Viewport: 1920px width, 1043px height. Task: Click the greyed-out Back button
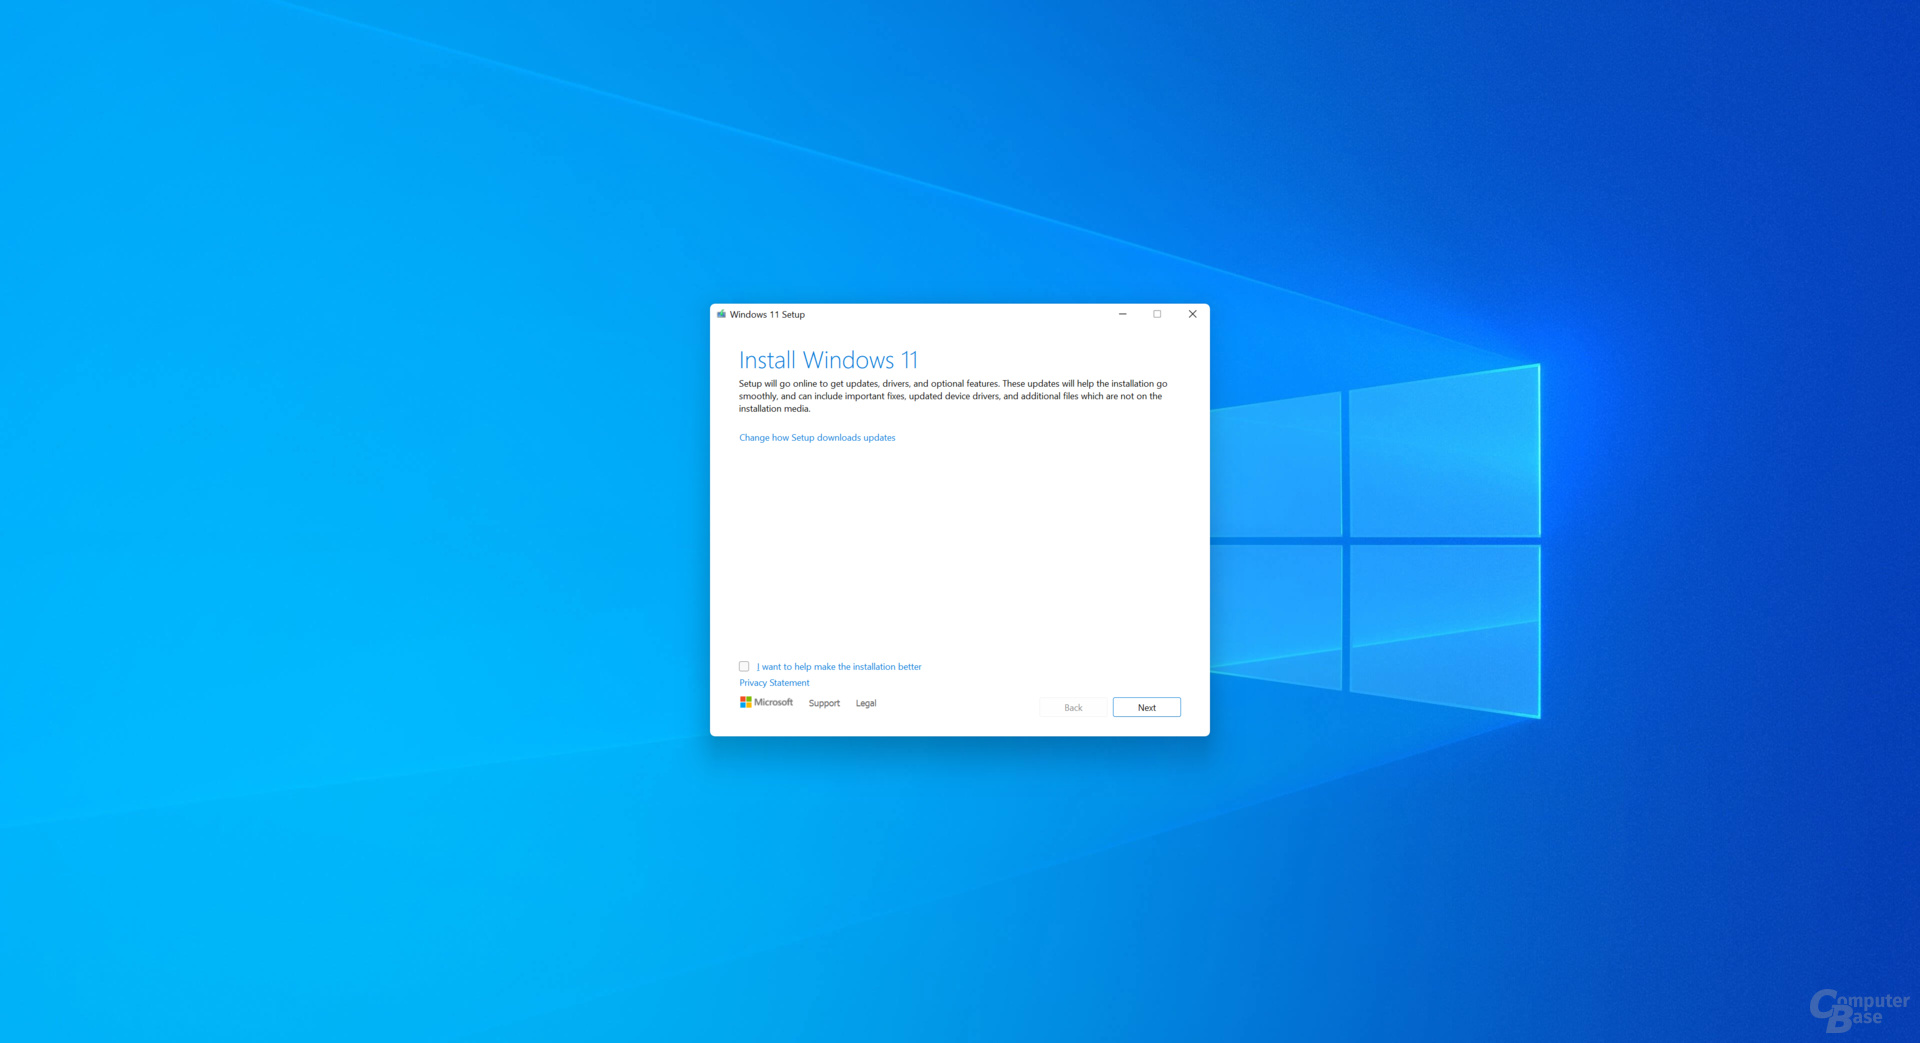click(x=1073, y=707)
